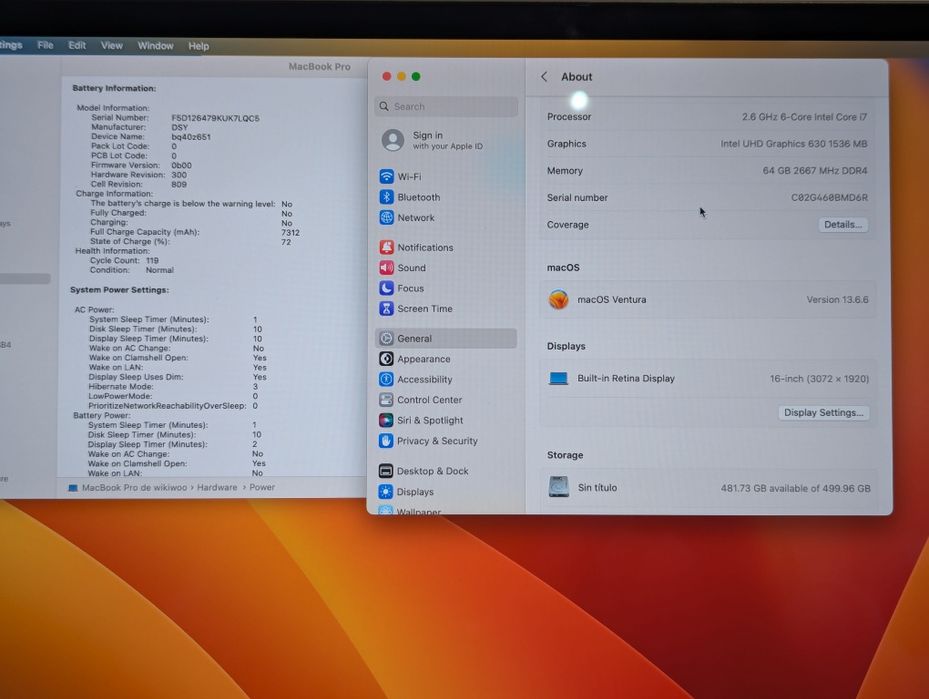Select the Sound speaker icon

(x=386, y=268)
